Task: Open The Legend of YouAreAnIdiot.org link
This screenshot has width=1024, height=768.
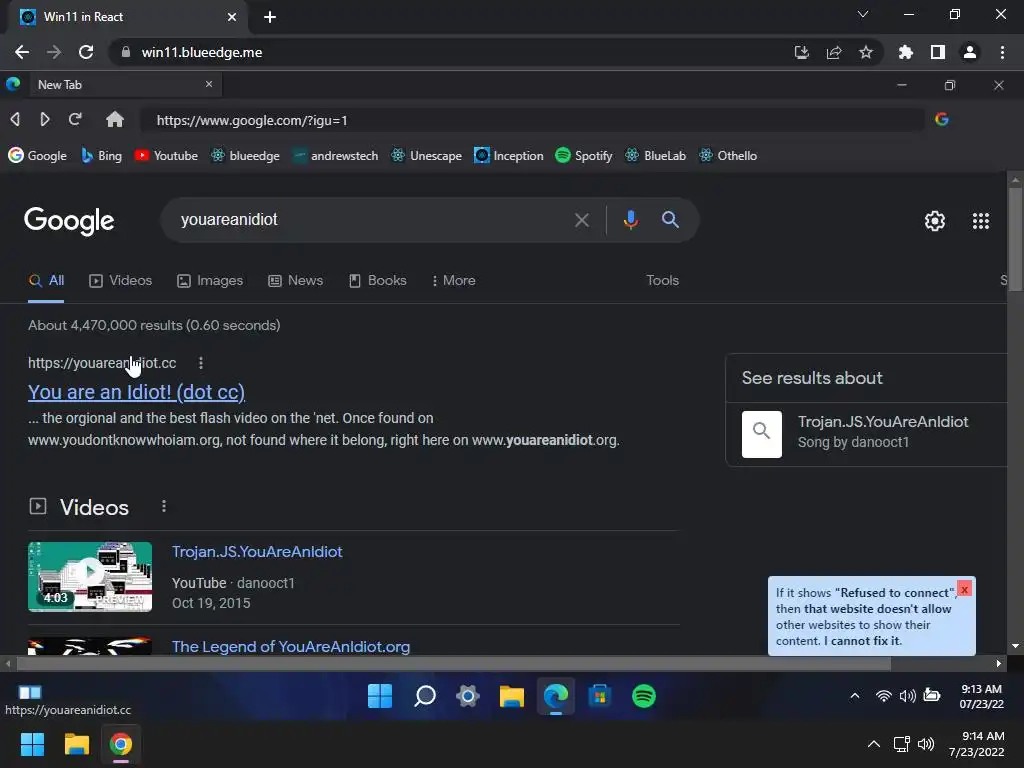Action: (291, 647)
